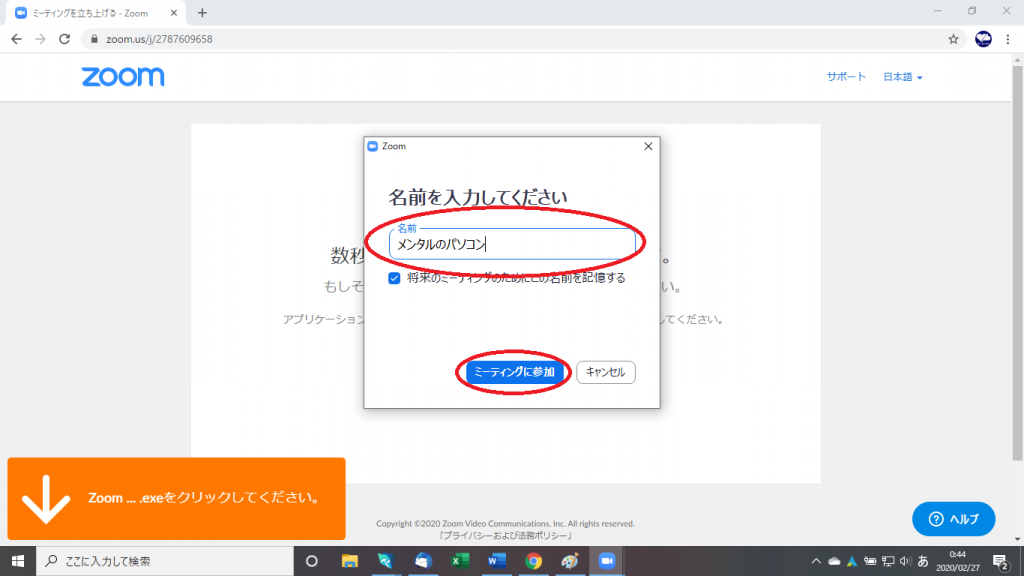Screen dimensions: 1024x576
Task: Expand the 日本語 language dropdown
Action: pos(903,77)
